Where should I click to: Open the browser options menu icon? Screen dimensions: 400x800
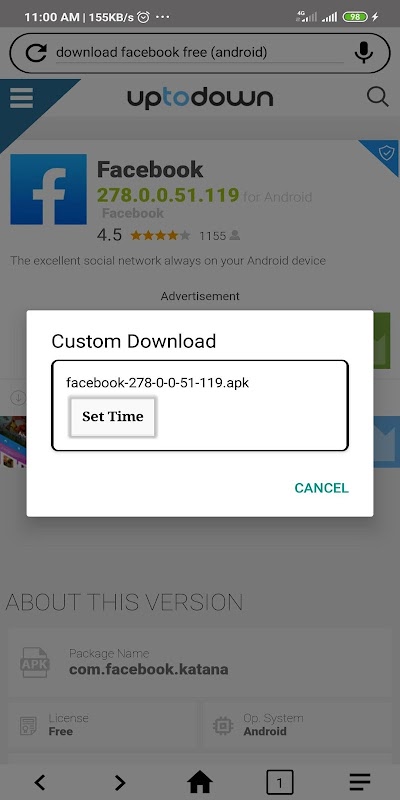point(360,782)
